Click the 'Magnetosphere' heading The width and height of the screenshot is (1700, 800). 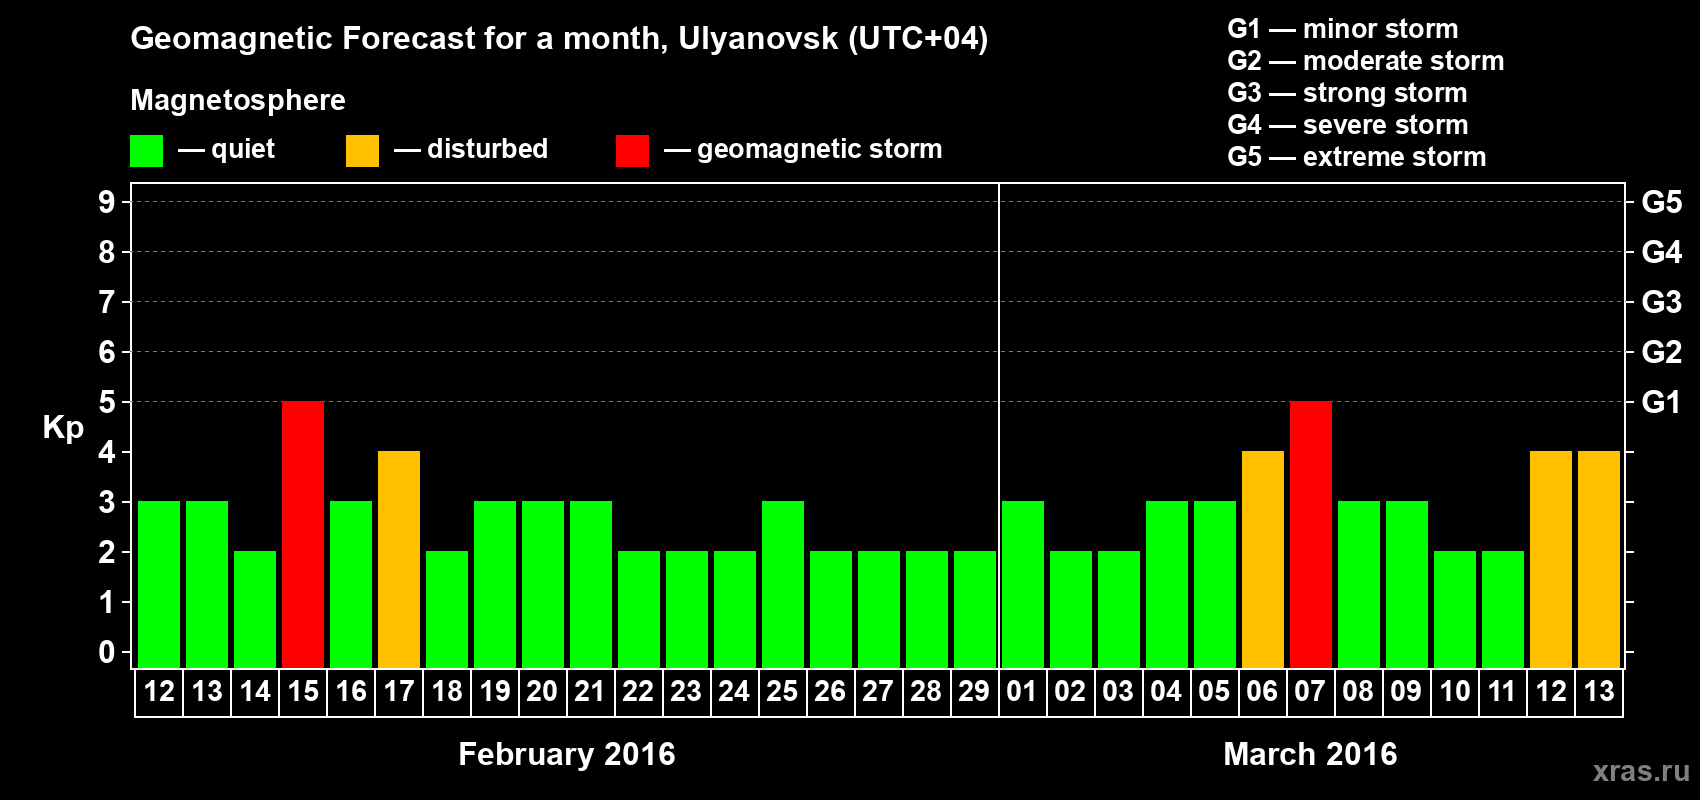(x=238, y=100)
